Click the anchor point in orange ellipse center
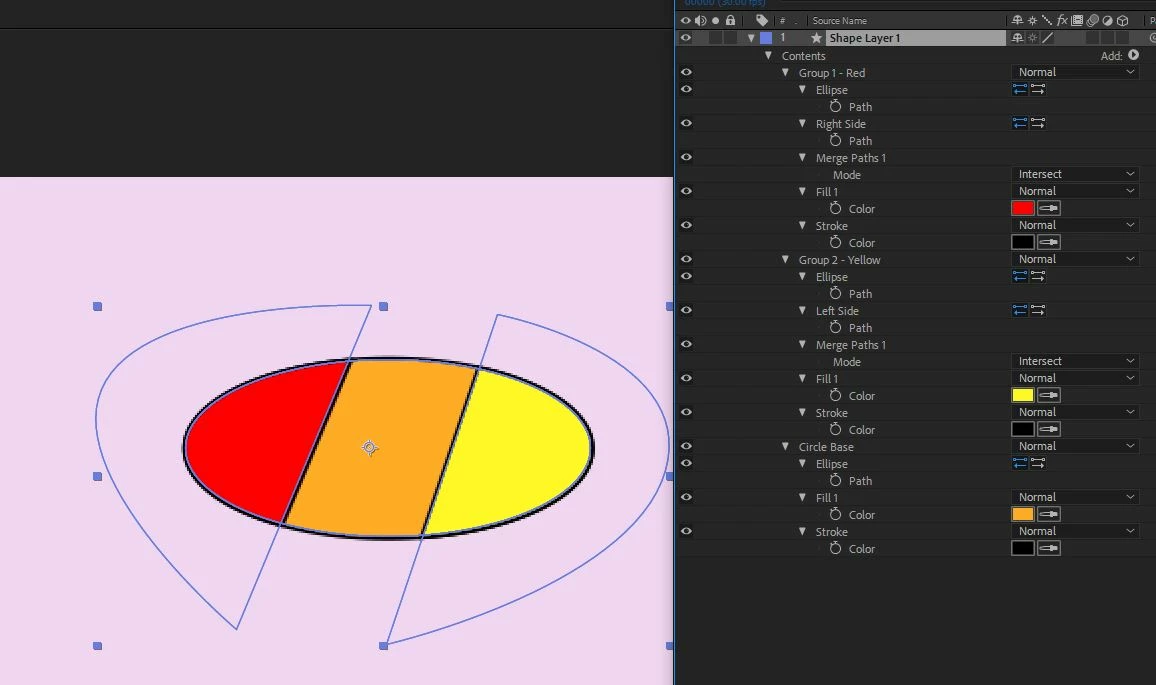Screen dimensions: 1156x685 (370, 448)
